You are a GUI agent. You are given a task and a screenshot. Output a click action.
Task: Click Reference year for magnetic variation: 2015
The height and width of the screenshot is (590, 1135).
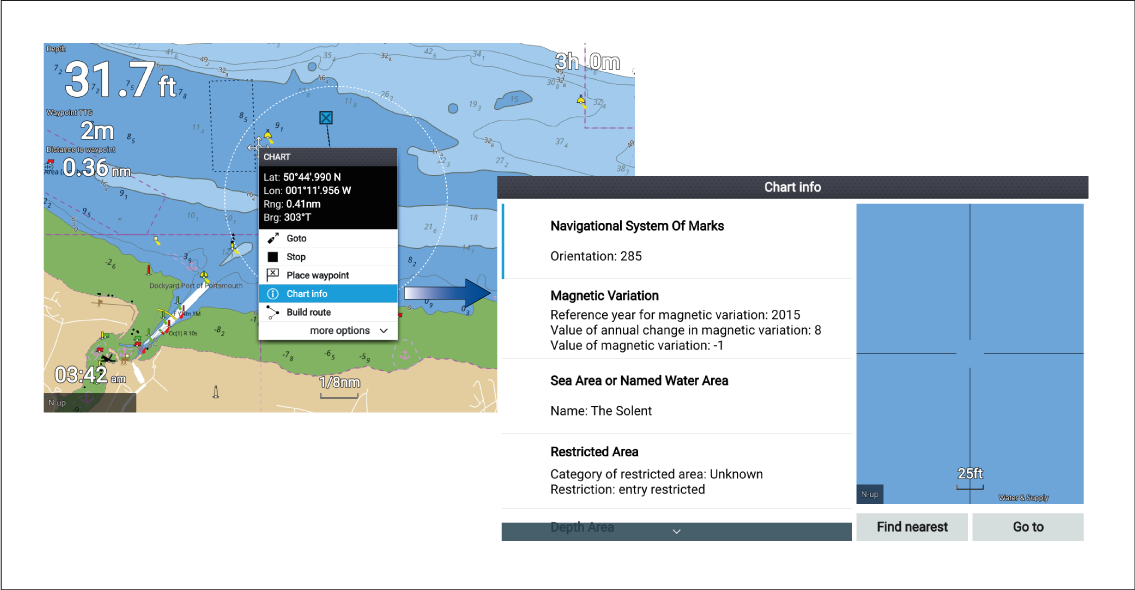[x=675, y=315]
